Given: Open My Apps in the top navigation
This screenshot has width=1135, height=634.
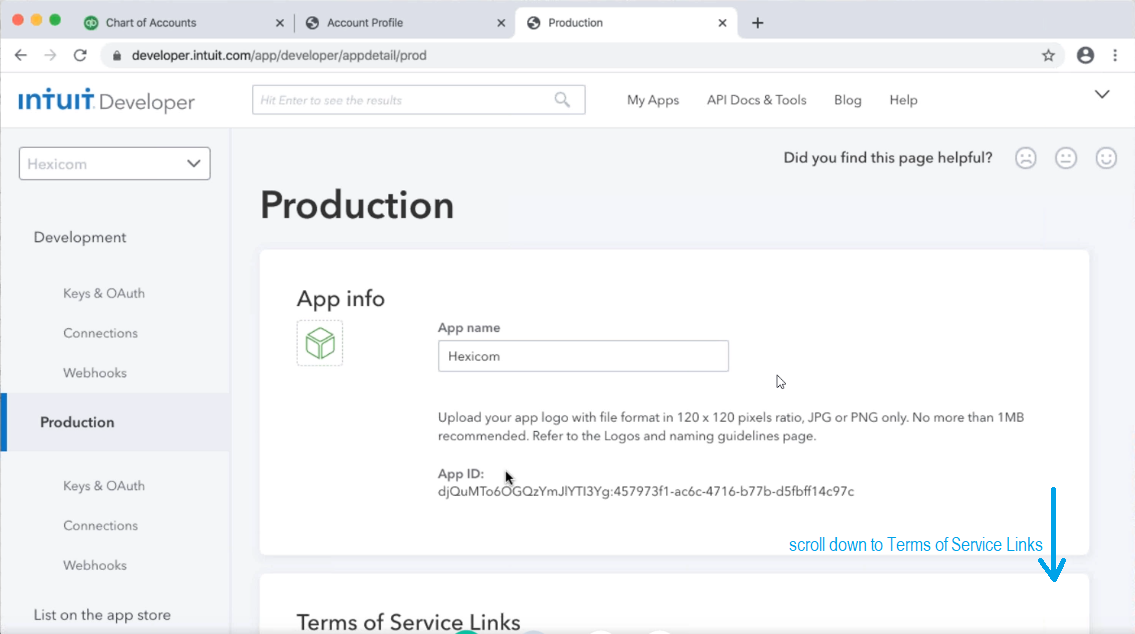Looking at the screenshot, I should click(x=653, y=100).
